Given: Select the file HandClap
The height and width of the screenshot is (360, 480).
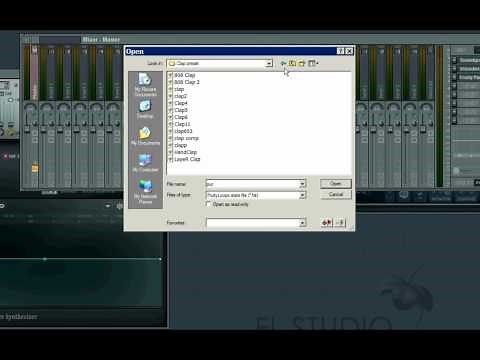Looking at the screenshot, I should tap(183, 152).
